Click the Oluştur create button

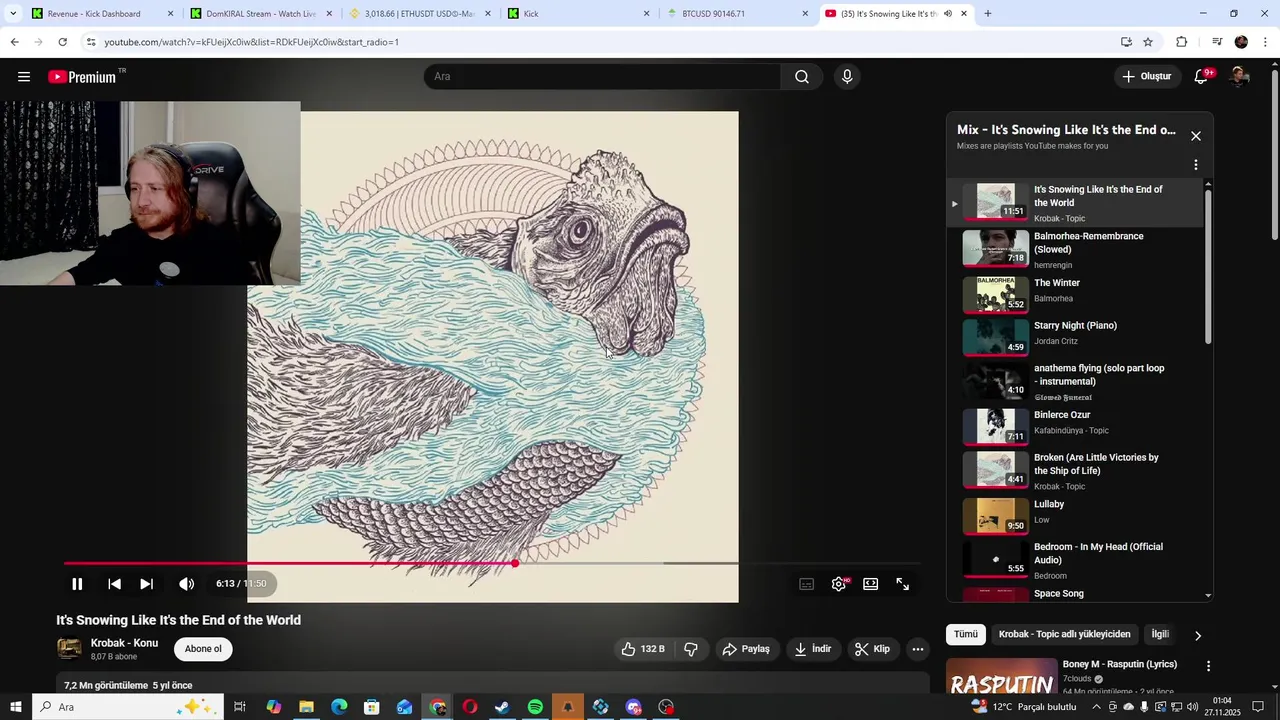pos(1147,77)
